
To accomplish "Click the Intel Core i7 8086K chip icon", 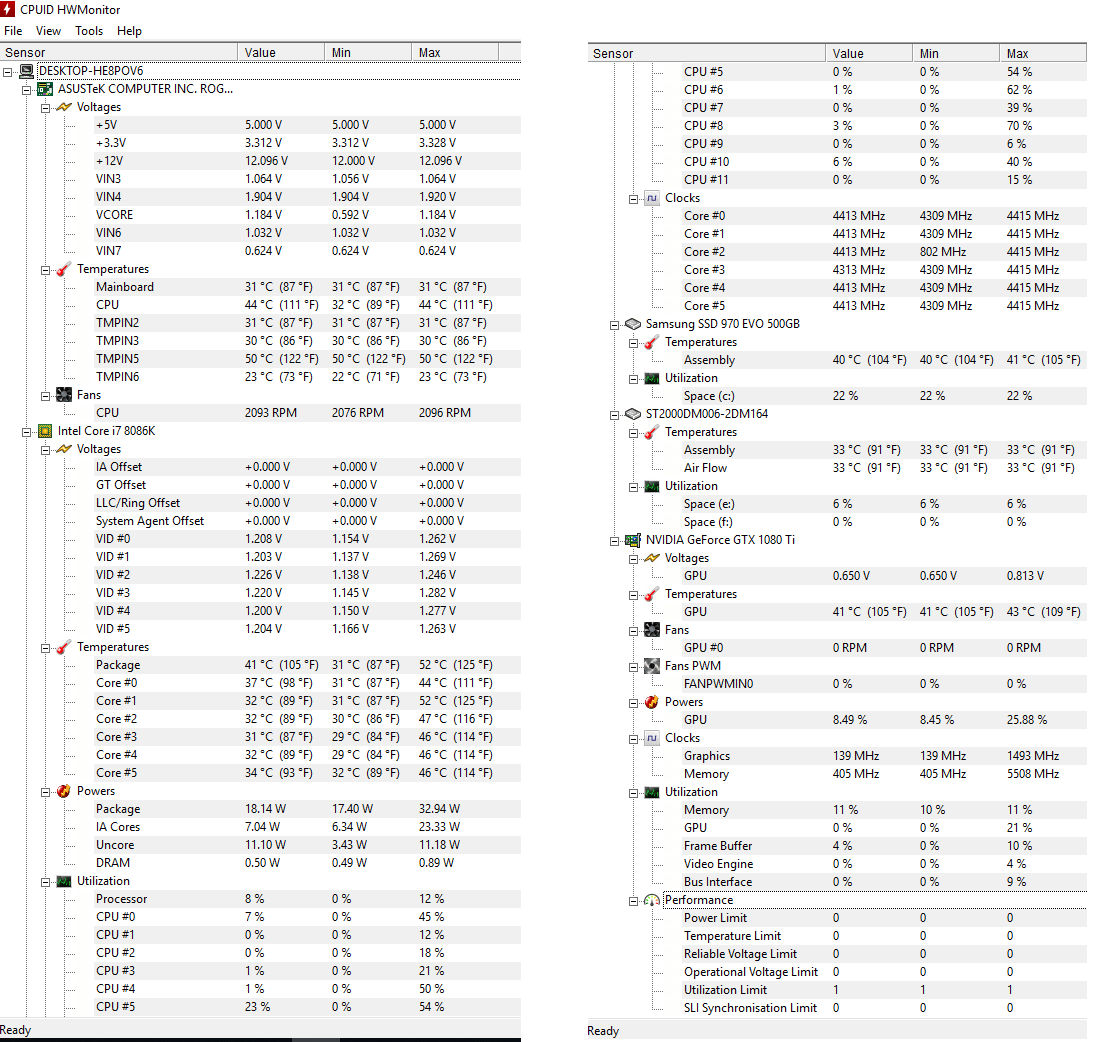I will (x=46, y=431).
